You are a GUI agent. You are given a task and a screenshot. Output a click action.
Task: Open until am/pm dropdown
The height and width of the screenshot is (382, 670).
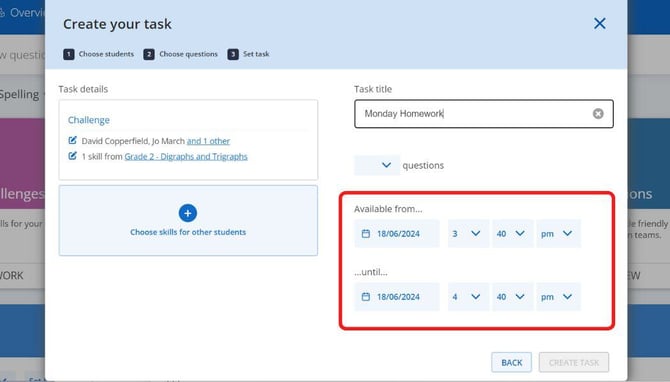click(558, 297)
